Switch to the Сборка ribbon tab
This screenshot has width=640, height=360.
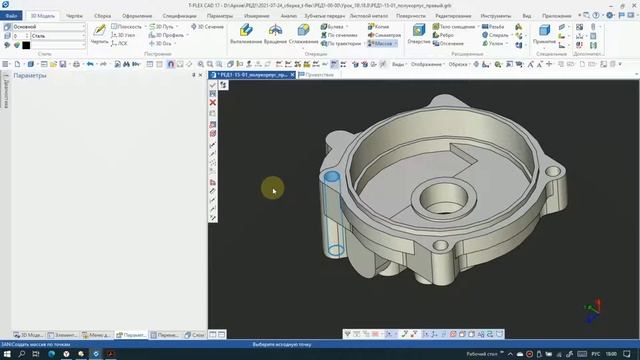[102, 16]
